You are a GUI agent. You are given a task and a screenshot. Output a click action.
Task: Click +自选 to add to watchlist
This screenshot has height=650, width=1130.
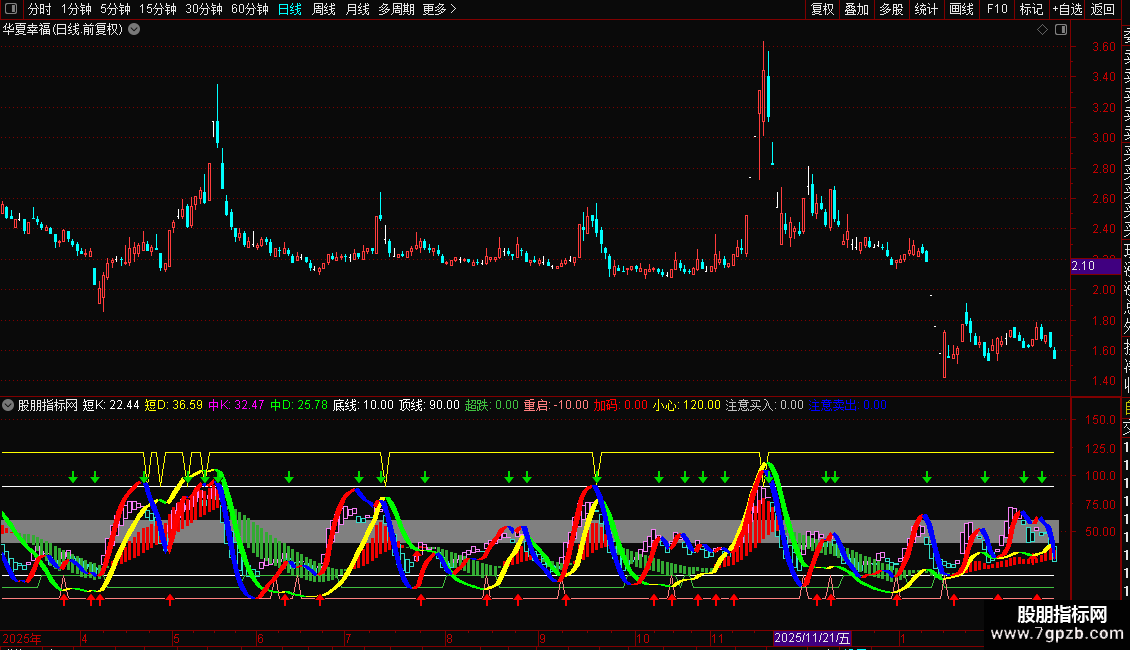coord(1067,9)
